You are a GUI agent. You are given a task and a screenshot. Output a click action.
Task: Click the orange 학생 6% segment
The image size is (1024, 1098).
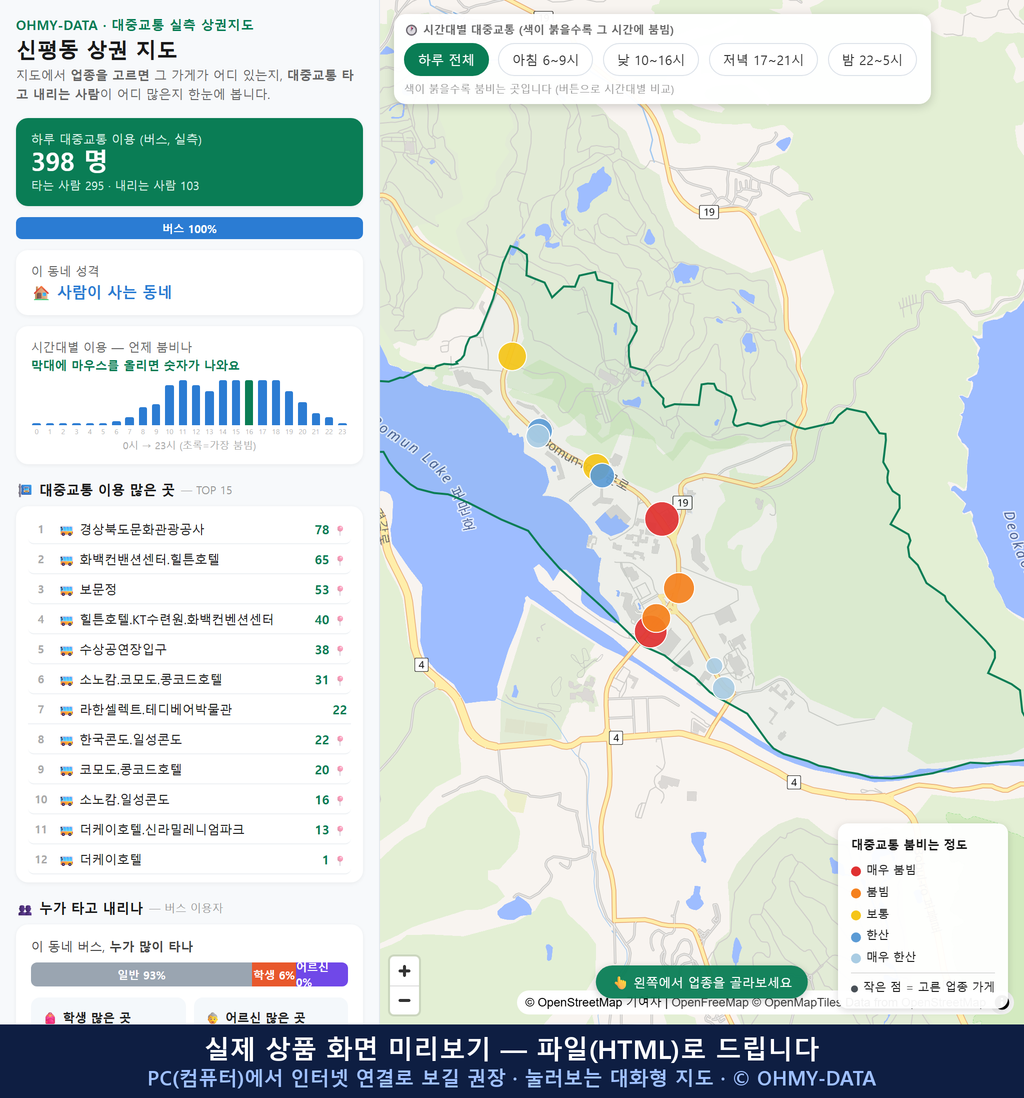(x=274, y=975)
